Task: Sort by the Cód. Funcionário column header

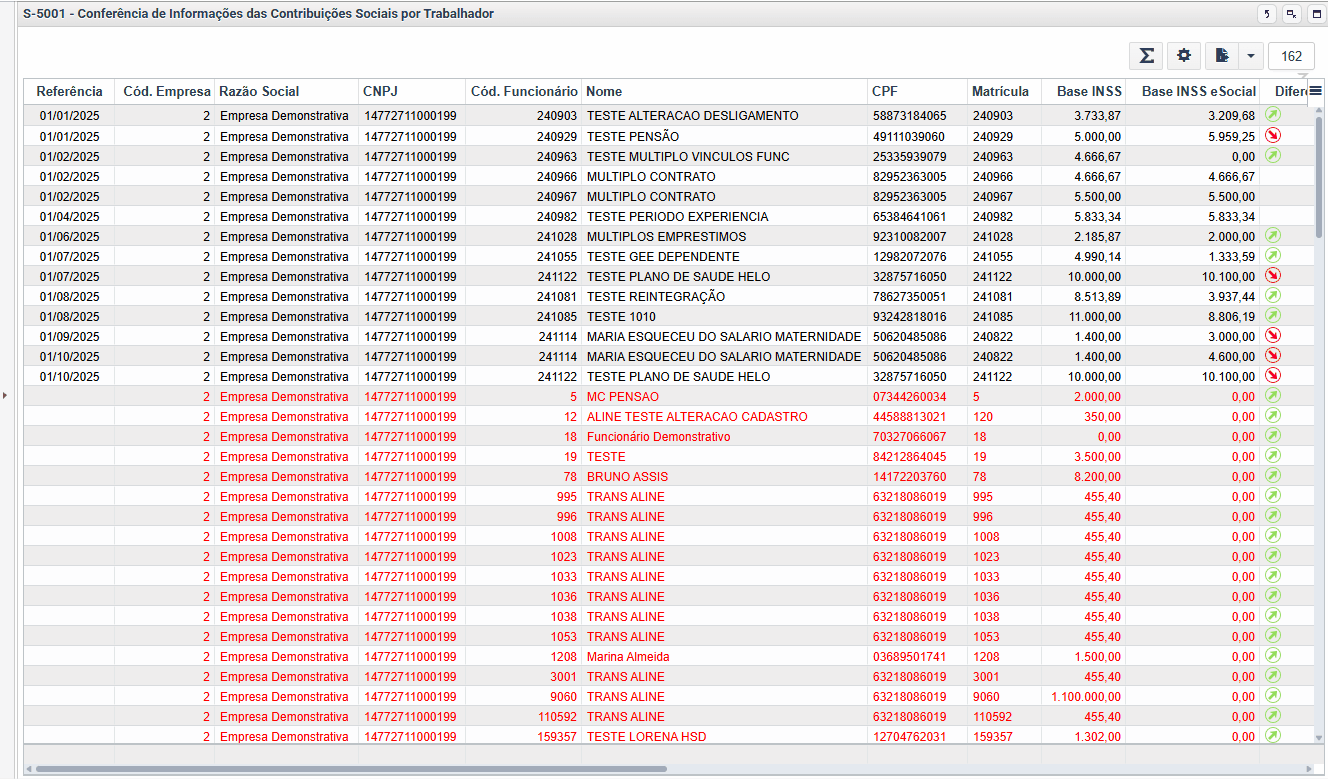Action: point(524,91)
